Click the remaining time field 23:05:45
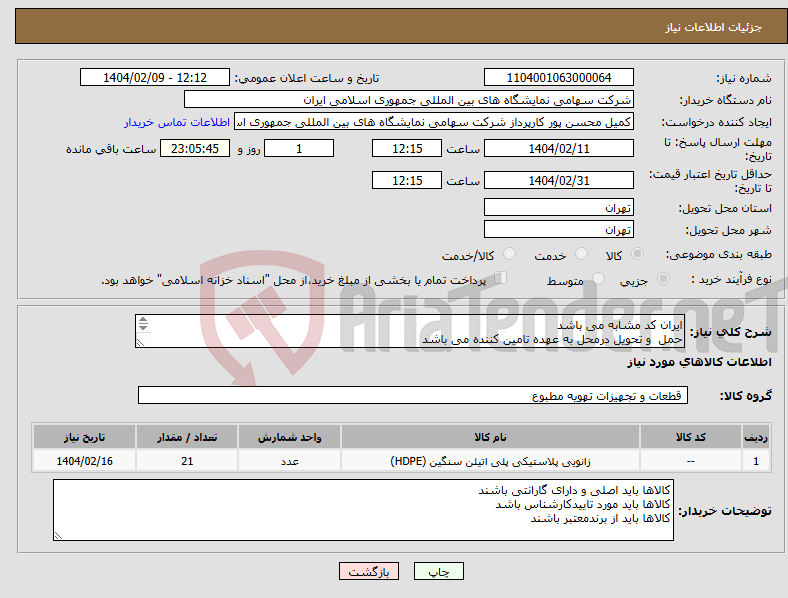Screen dimensions: 788x598 (195, 149)
